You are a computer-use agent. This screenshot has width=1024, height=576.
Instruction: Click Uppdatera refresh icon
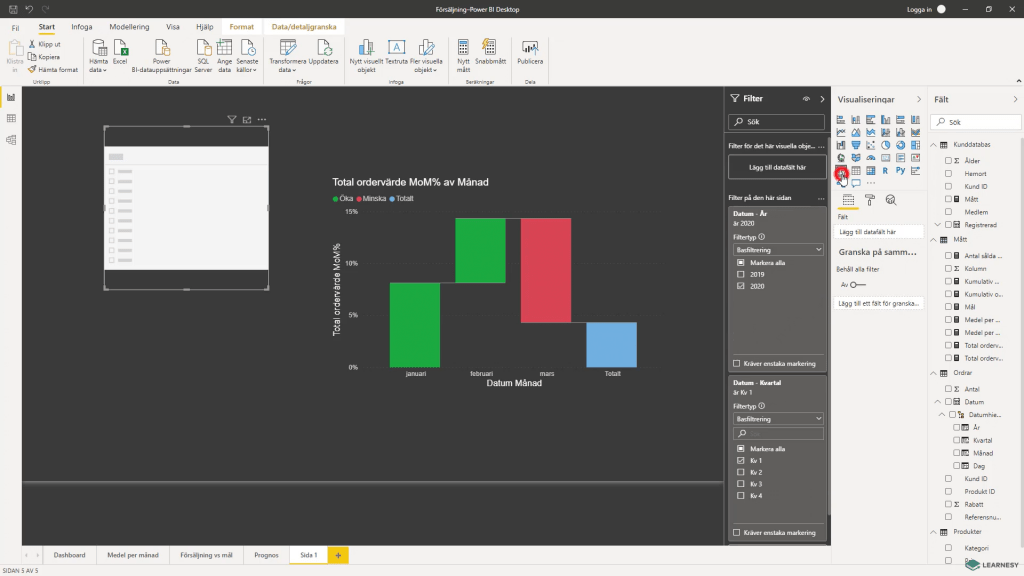[x=323, y=48]
